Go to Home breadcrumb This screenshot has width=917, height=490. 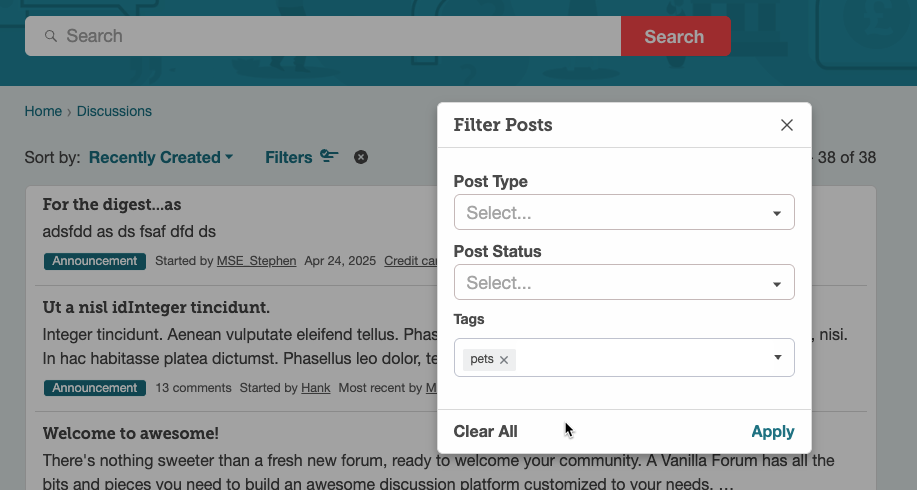click(43, 111)
